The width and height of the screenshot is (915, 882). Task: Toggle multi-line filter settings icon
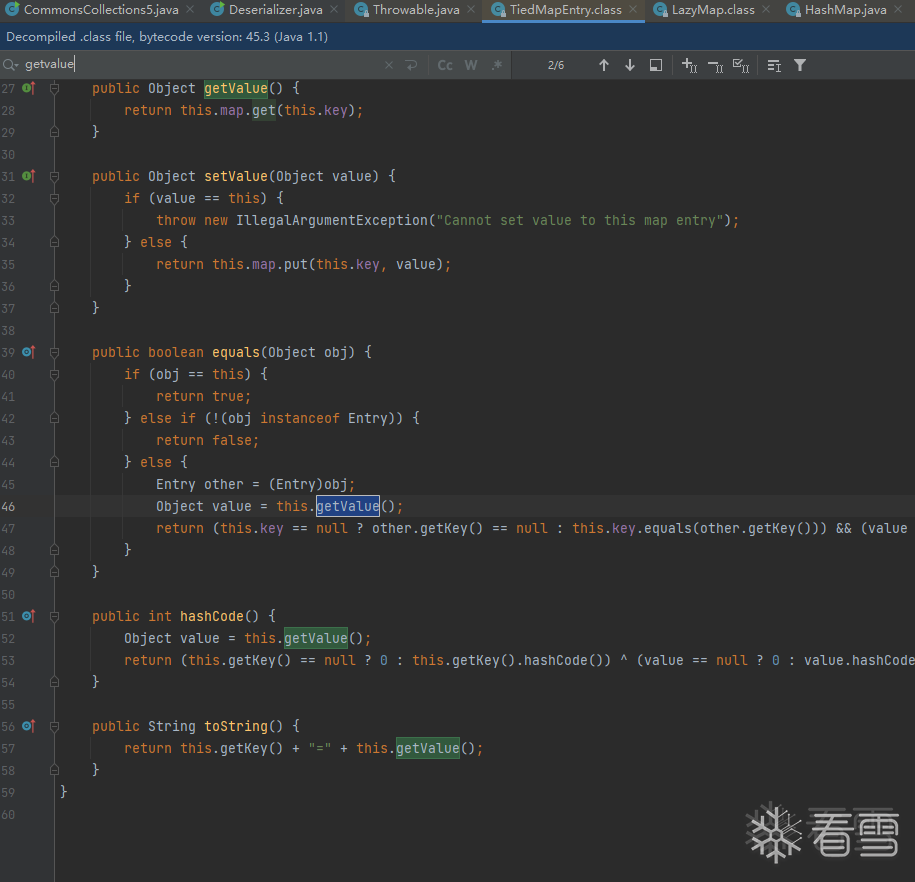774,65
